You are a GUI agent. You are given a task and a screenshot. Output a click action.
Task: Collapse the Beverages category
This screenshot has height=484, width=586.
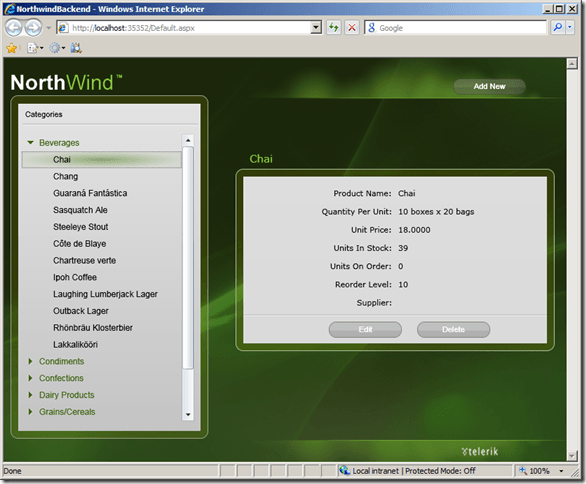(x=31, y=143)
